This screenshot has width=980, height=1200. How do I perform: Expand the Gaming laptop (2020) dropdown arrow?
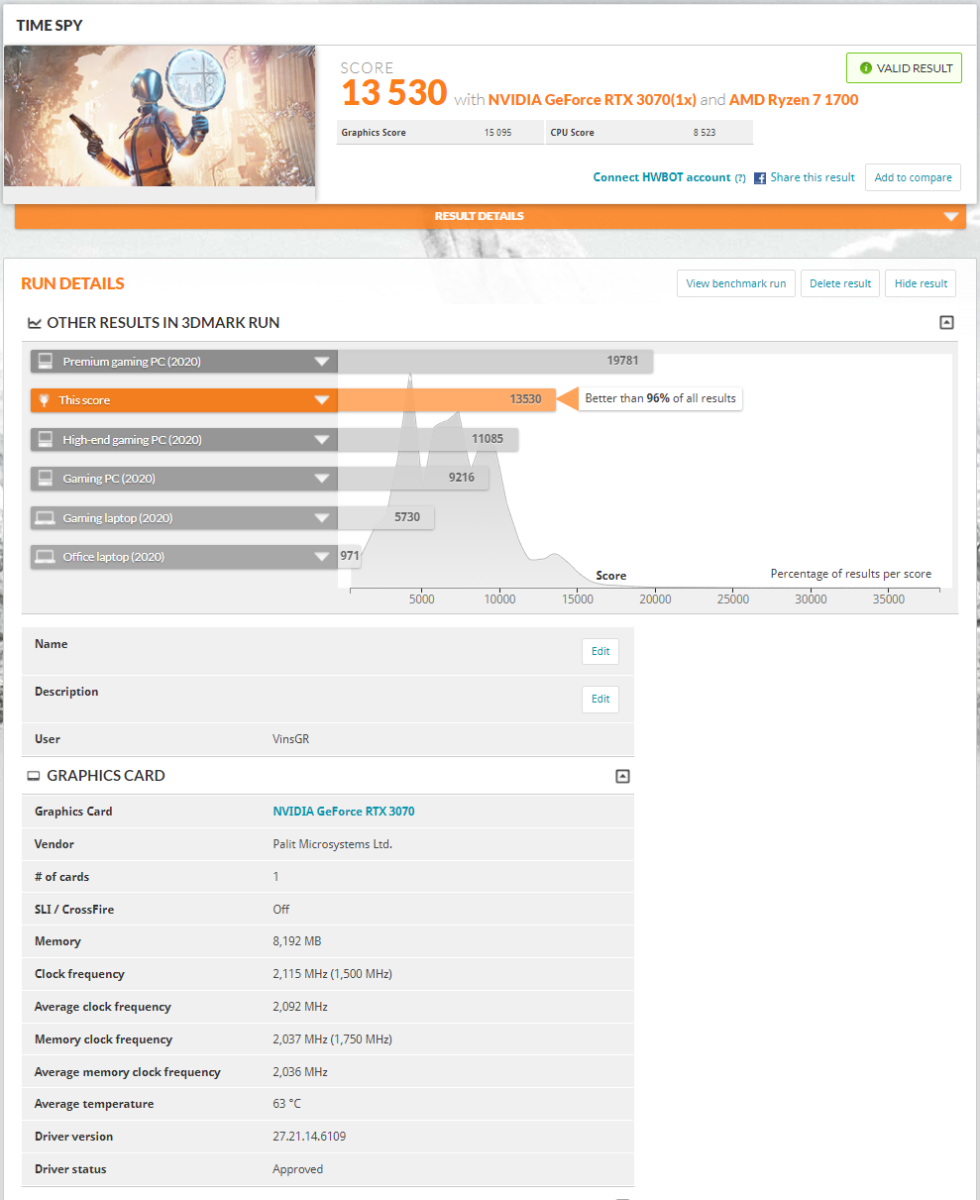(x=321, y=517)
